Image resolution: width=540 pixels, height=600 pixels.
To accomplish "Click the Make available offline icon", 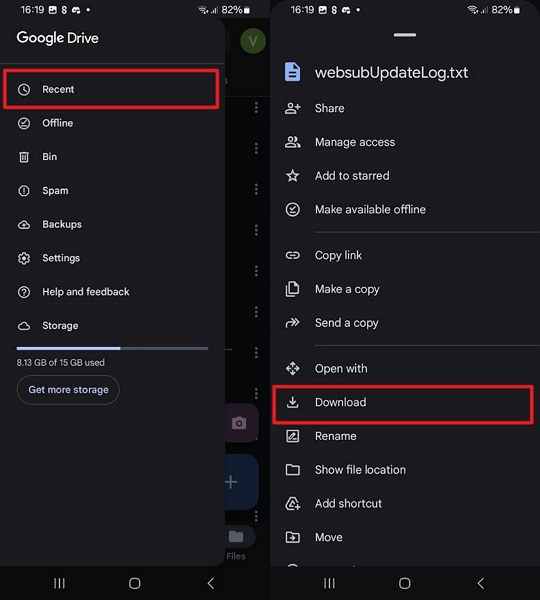I will point(293,210).
